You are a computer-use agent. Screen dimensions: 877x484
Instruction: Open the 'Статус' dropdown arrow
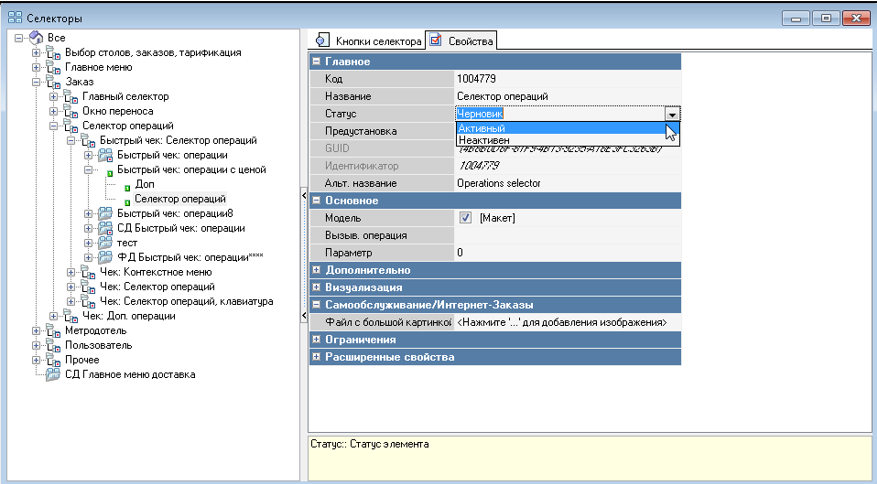click(673, 115)
